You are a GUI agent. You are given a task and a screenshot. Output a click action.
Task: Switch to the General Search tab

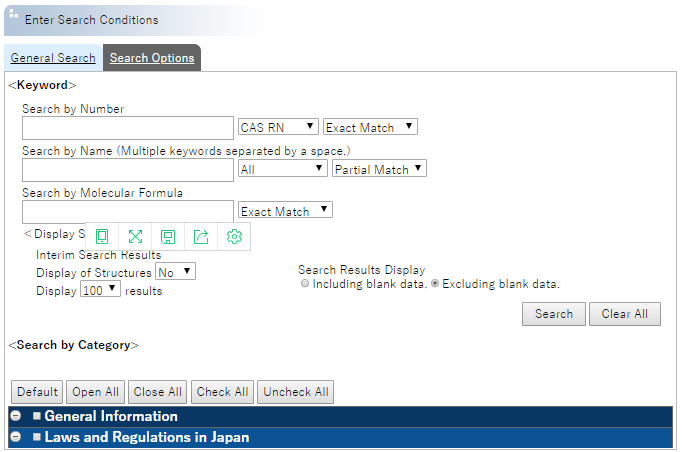53,58
